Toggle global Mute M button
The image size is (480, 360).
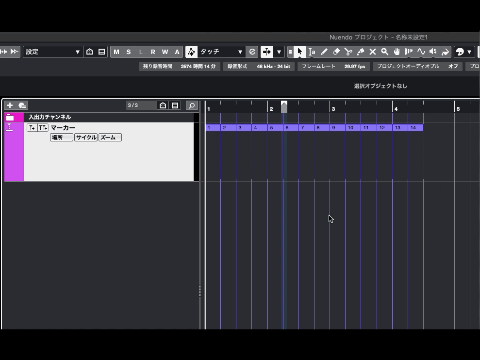[116, 52]
